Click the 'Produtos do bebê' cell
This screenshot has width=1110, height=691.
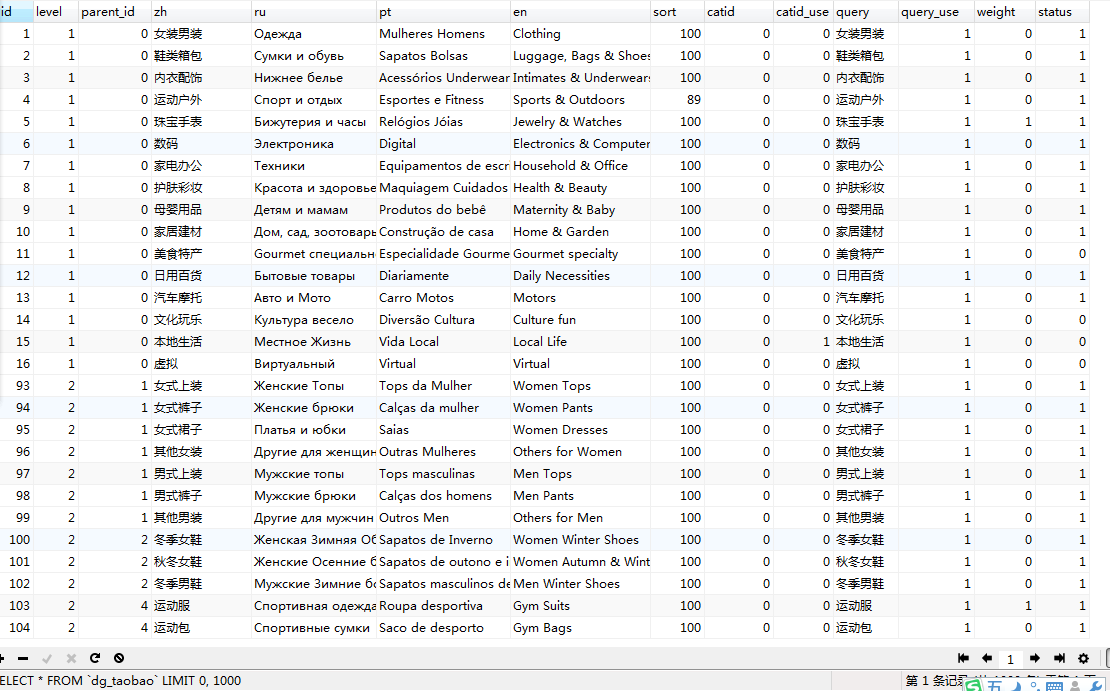pyautogui.click(x=443, y=209)
